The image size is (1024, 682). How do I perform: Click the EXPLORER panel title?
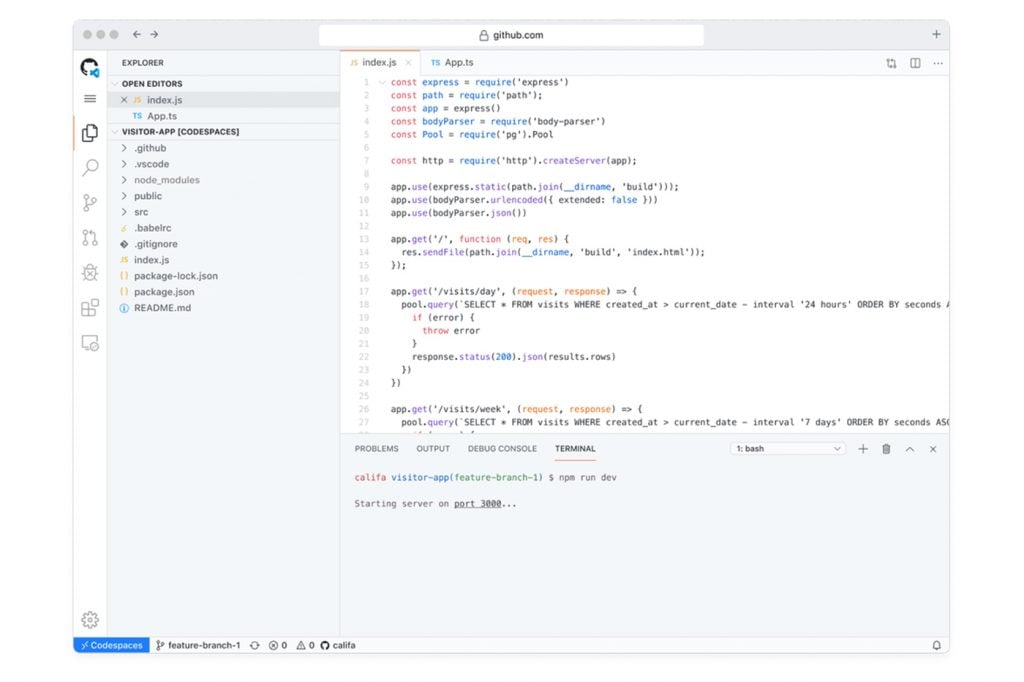coord(142,63)
